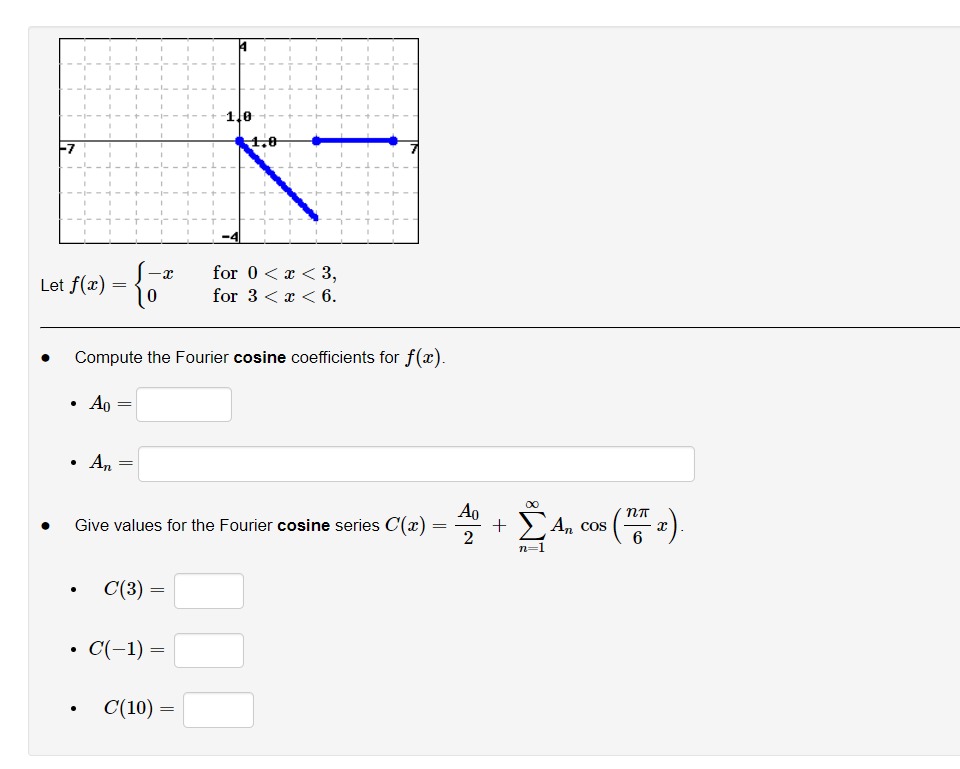Click the C(10) answer box
The width and height of the screenshot is (960, 769).
click(x=218, y=710)
